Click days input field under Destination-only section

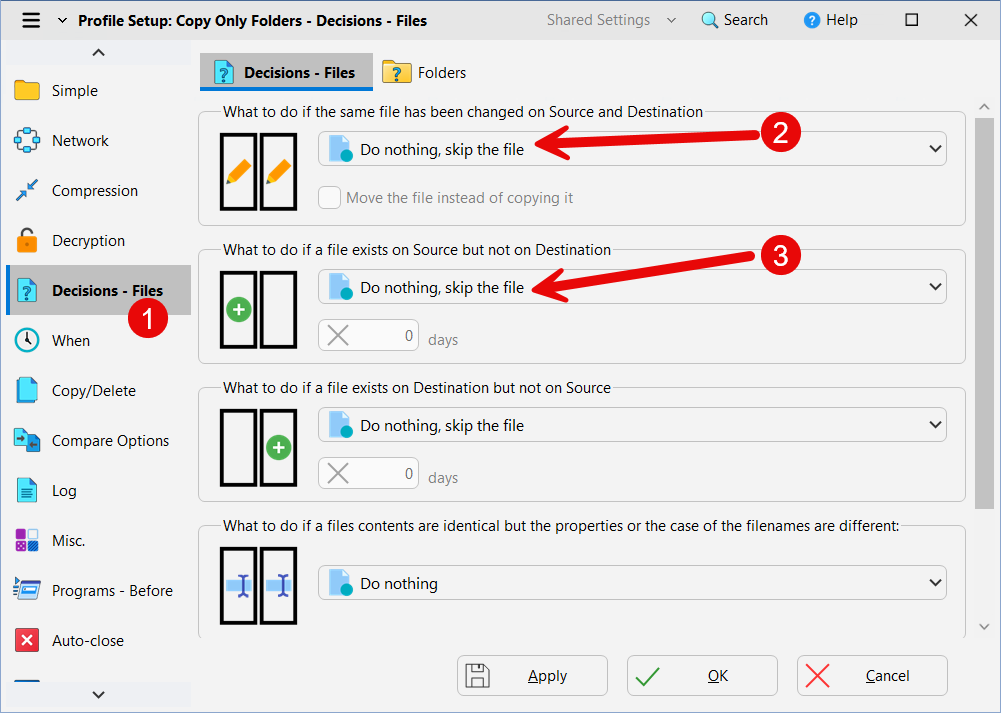tap(368, 473)
